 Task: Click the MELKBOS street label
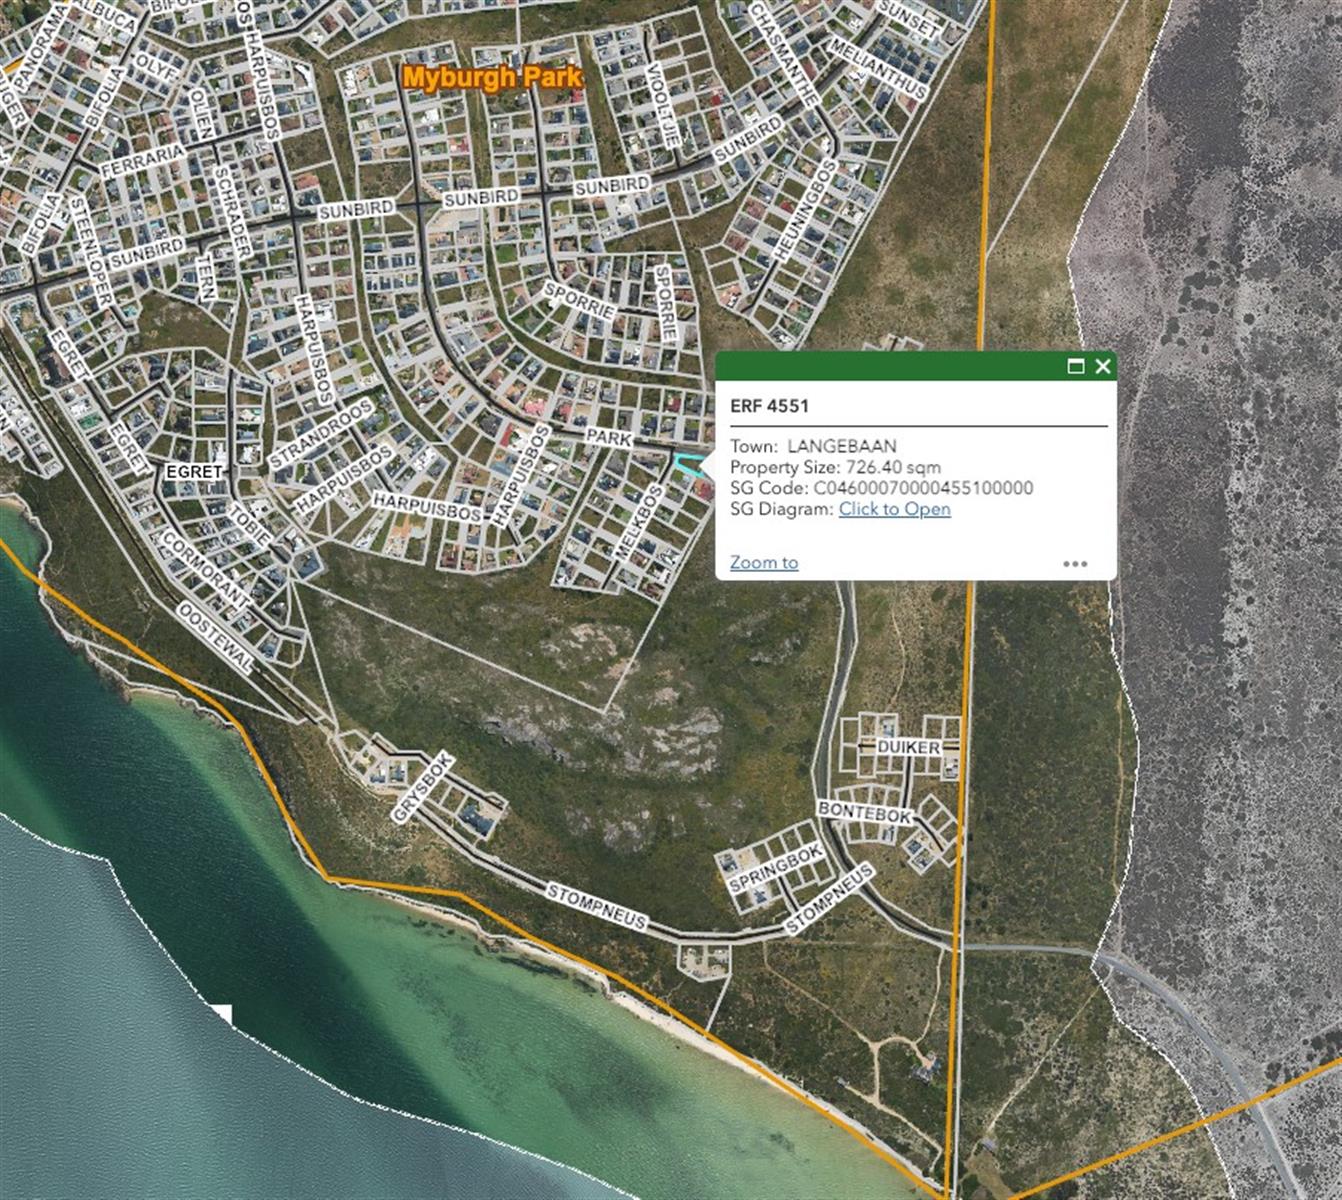(638, 523)
